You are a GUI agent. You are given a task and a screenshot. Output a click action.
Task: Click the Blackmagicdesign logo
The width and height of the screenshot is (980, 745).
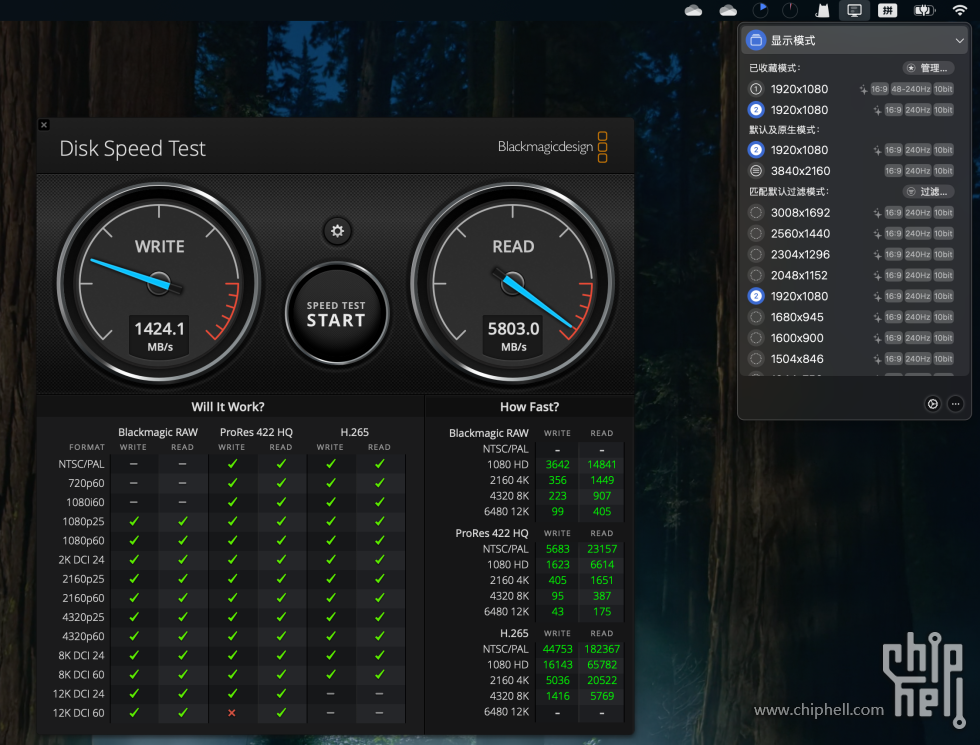pyautogui.click(x=552, y=147)
